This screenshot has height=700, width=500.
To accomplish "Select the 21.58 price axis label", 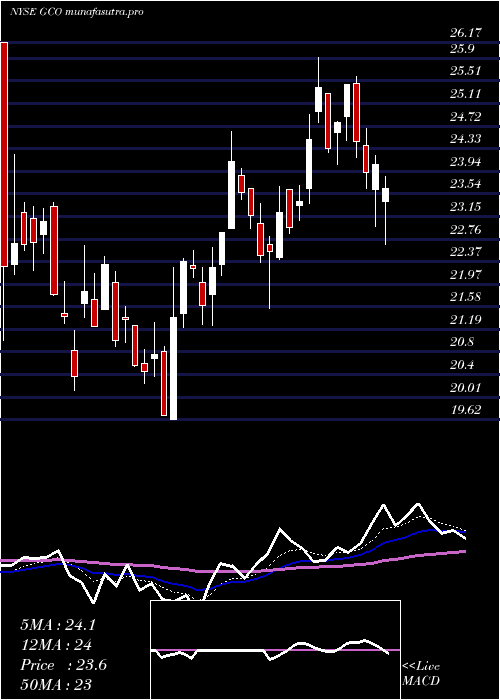I will tap(466, 297).
